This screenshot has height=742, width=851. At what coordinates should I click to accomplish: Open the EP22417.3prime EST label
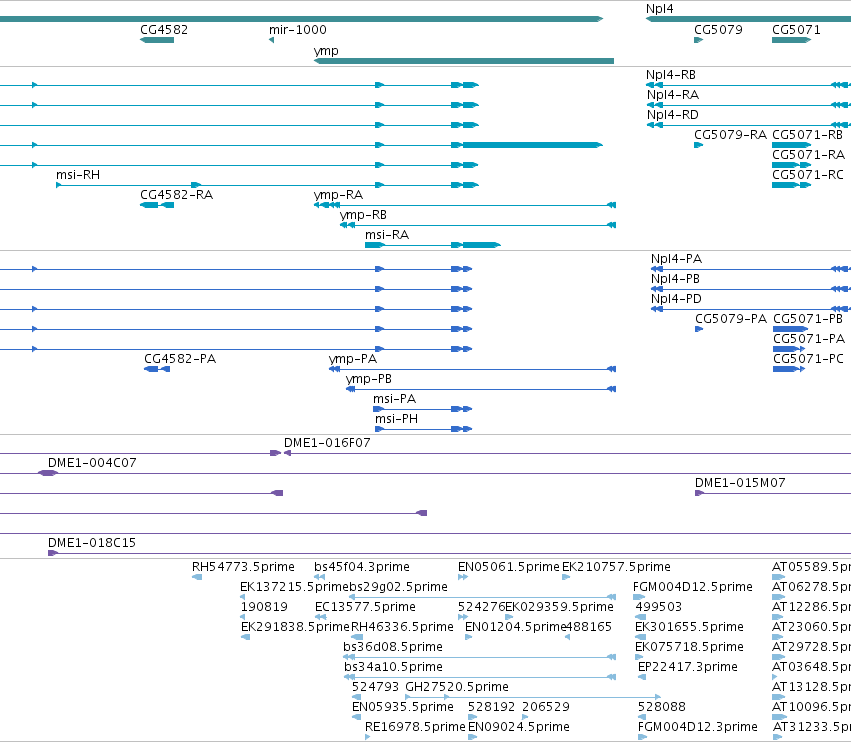click(x=688, y=667)
